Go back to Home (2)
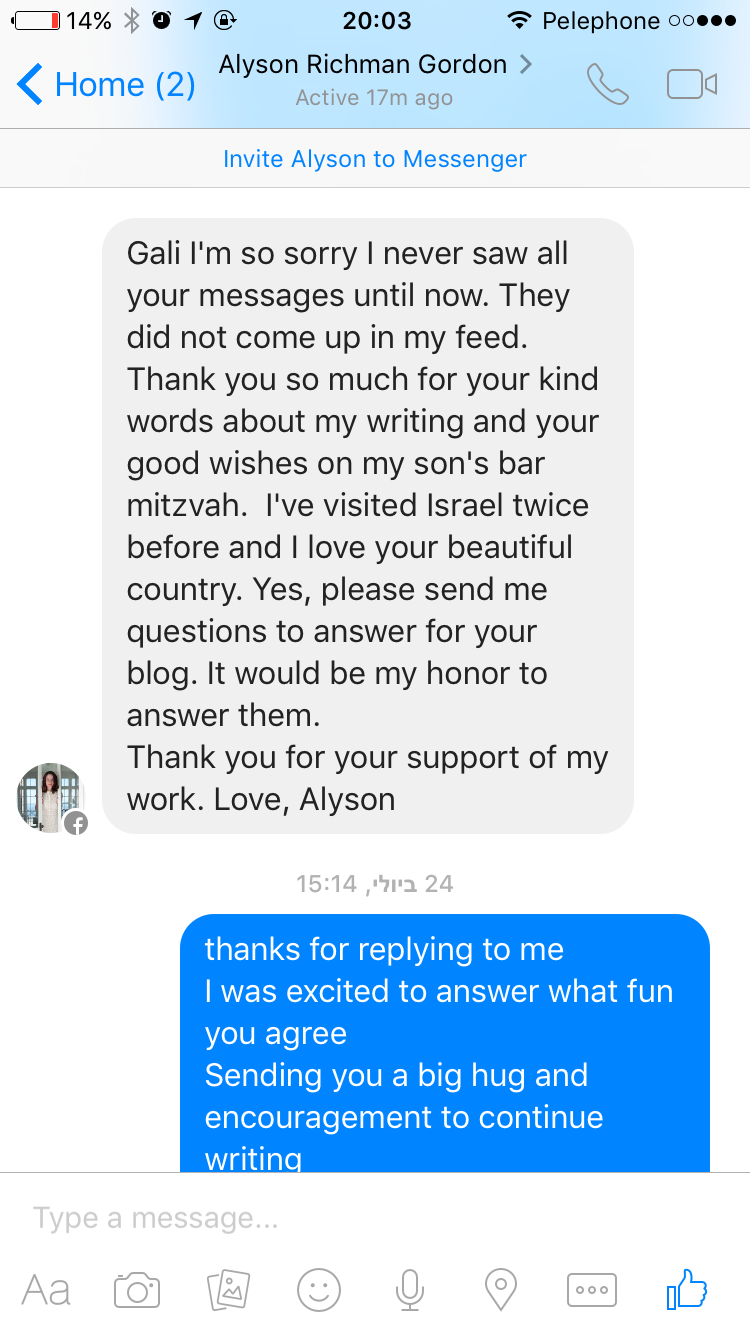This screenshot has height=1334, width=750. point(106,85)
